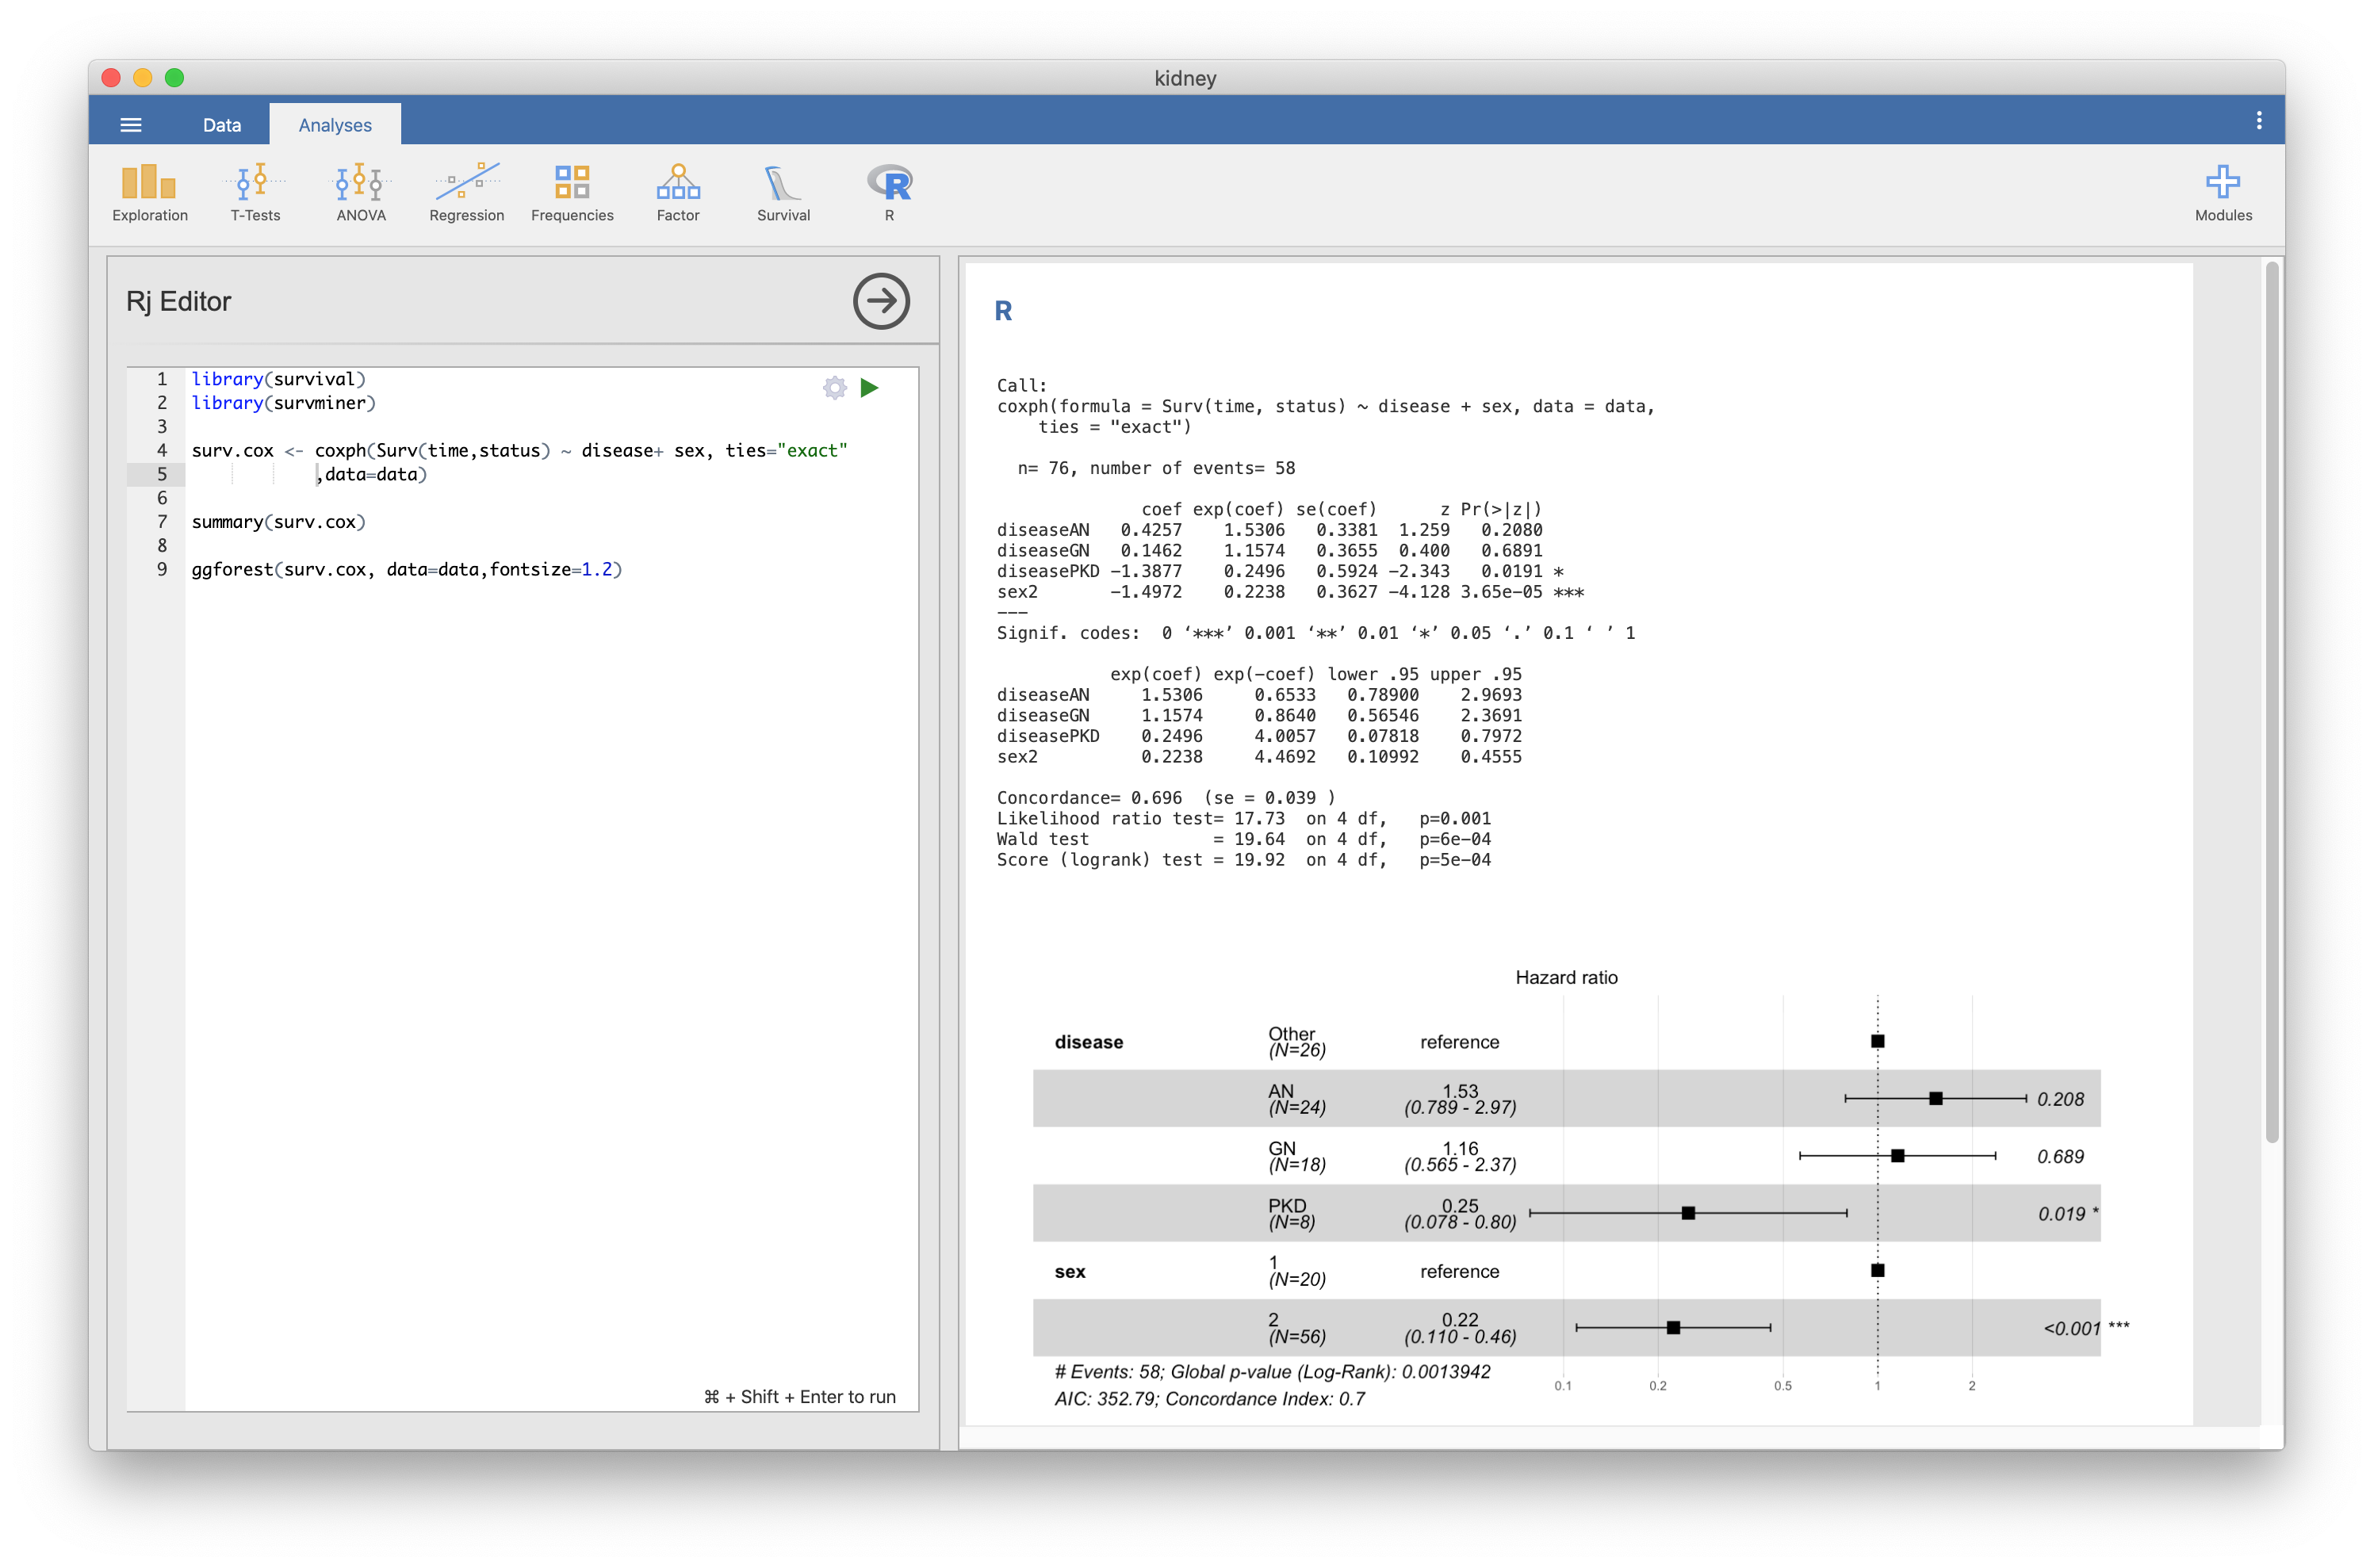Open the Rj editor settings gear
This screenshot has height=1568, width=2374.
click(835, 388)
